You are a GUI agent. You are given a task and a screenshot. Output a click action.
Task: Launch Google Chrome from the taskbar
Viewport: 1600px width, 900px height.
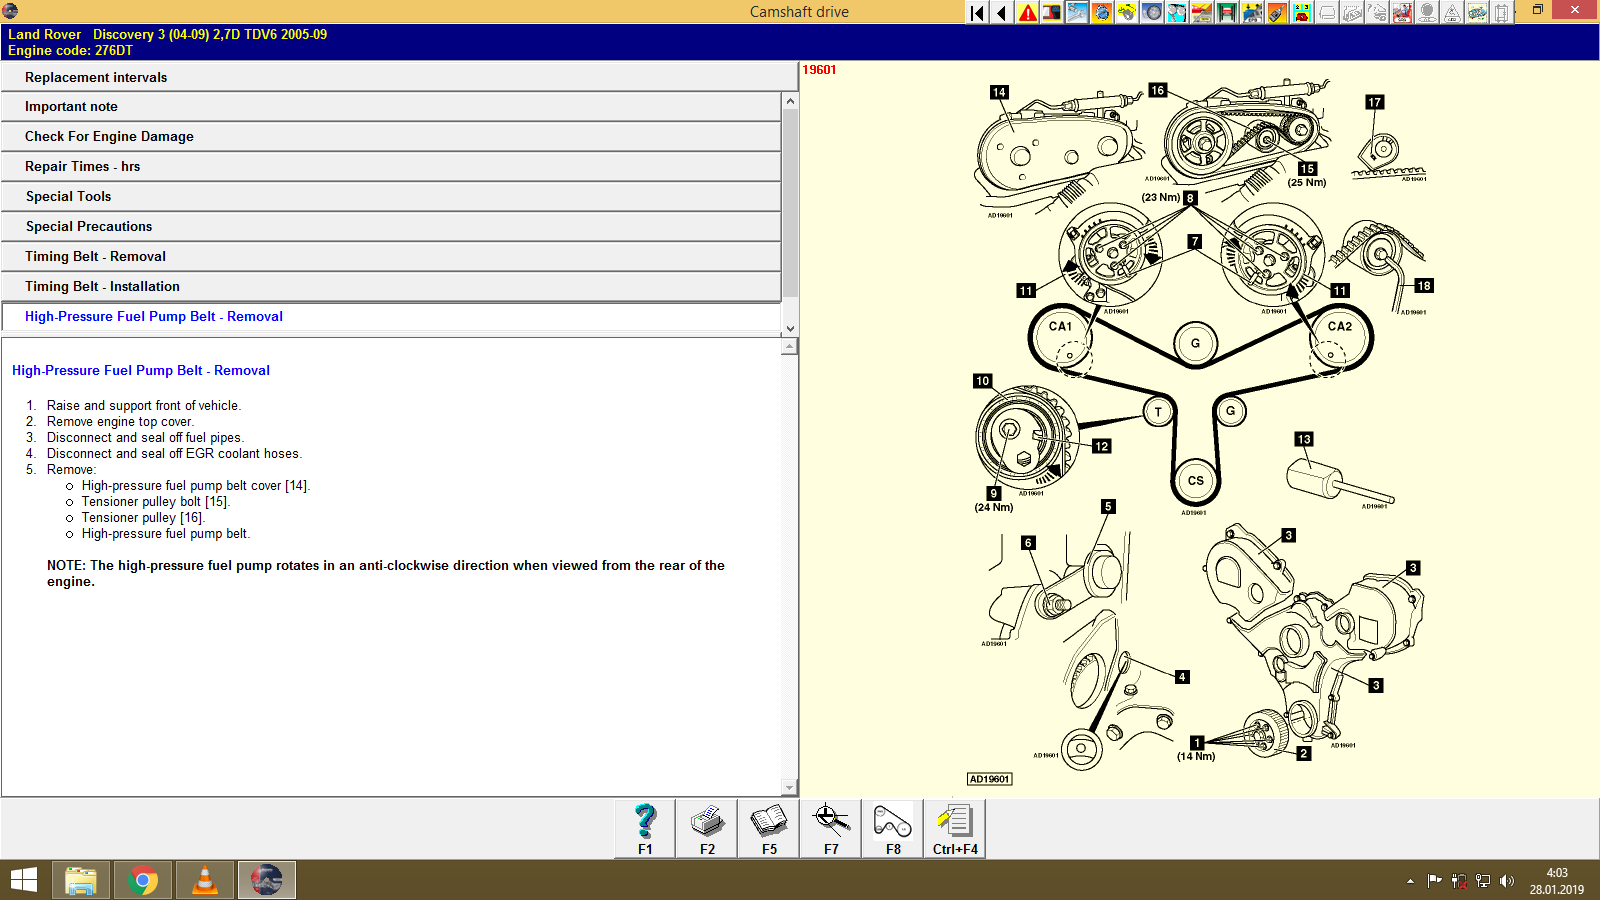click(x=142, y=880)
